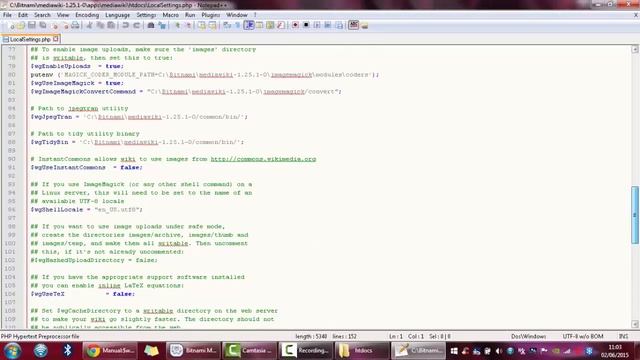Click the $wgShellLocale line
The height and width of the screenshot is (360, 640).
pos(87,209)
